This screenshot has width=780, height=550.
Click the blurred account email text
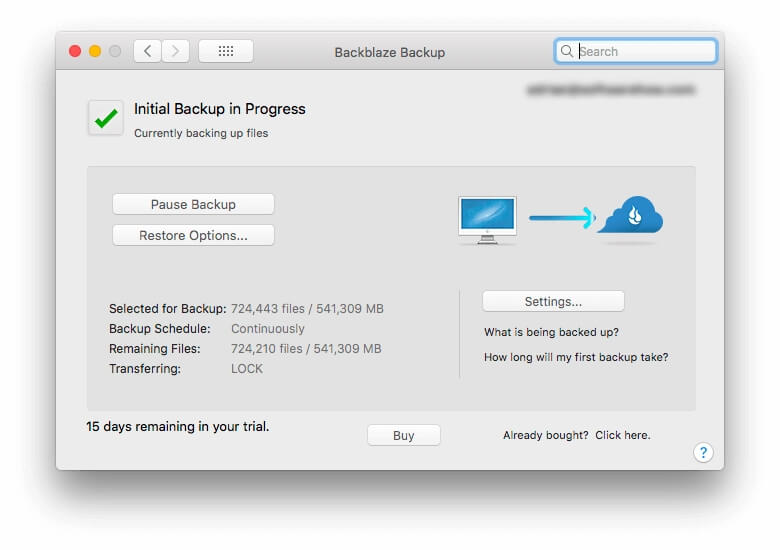click(610, 90)
